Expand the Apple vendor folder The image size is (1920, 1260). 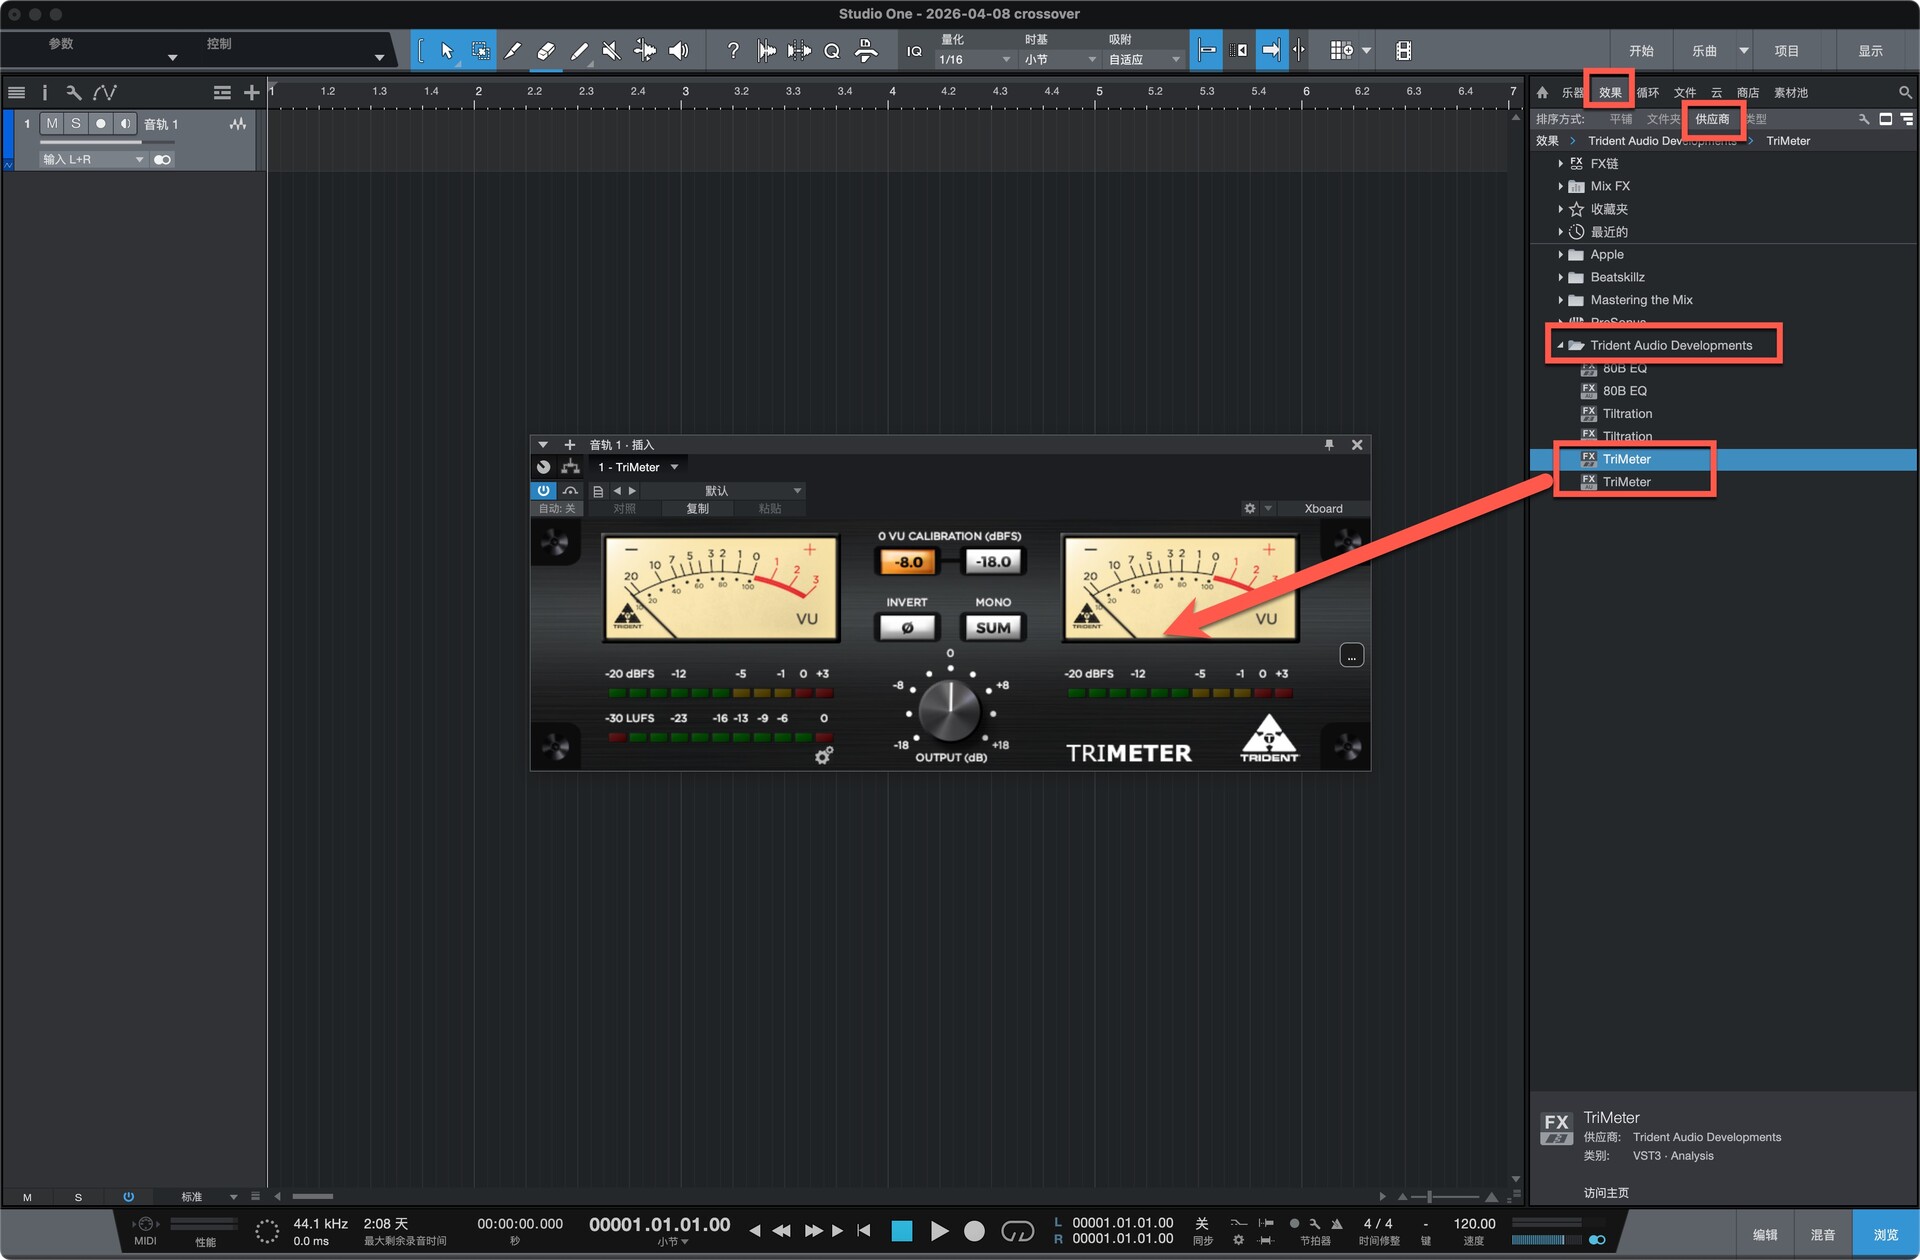[1560, 255]
